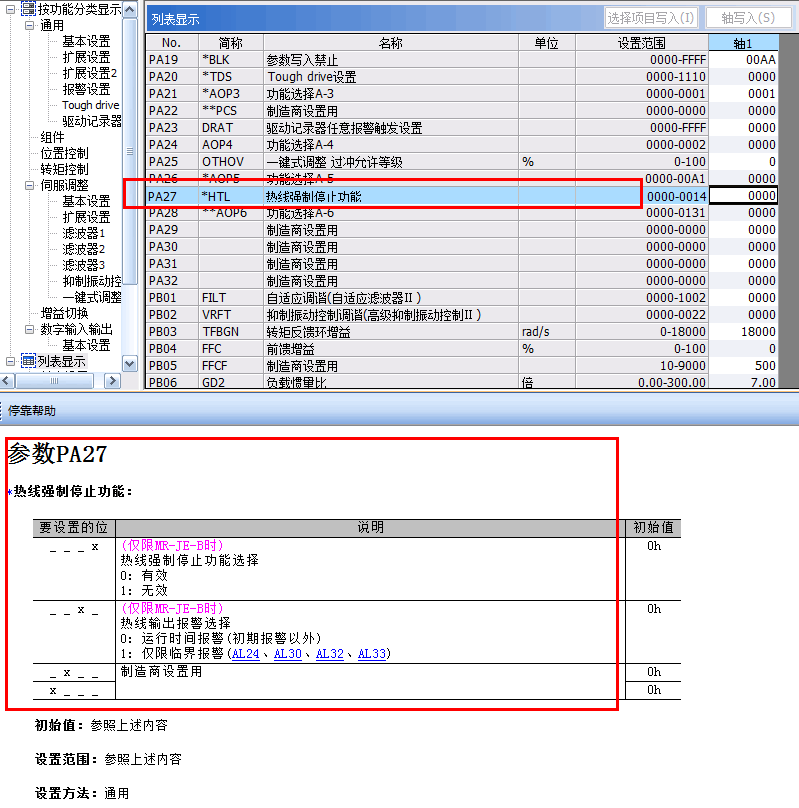The height and width of the screenshot is (808, 799).
Task: Click the 按功能分类显示 tree root icon
Action: pyautogui.click(x=28, y=9)
